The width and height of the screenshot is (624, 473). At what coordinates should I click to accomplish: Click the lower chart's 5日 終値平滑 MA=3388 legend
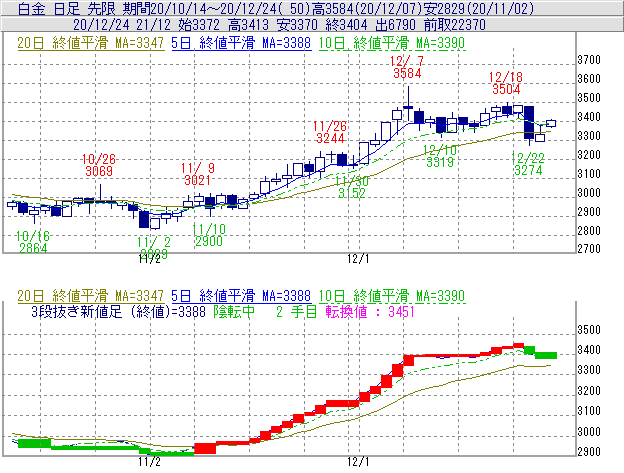click(x=241, y=296)
